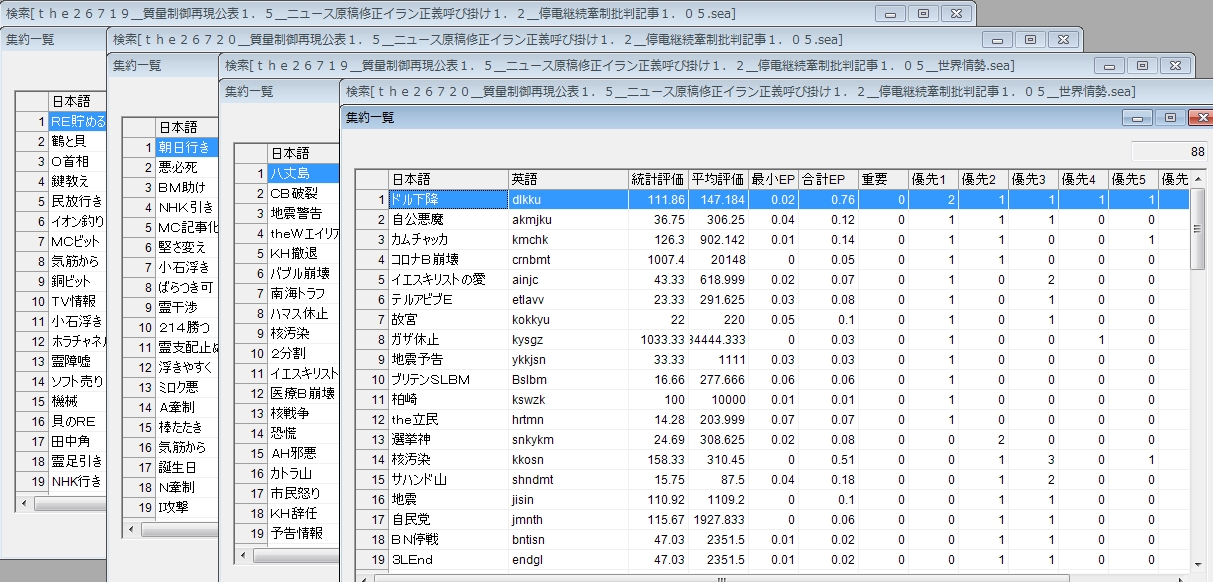Click the third window's horizontal scroll-left arrow
Screen dimensions: 1213x582
tap(243, 555)
